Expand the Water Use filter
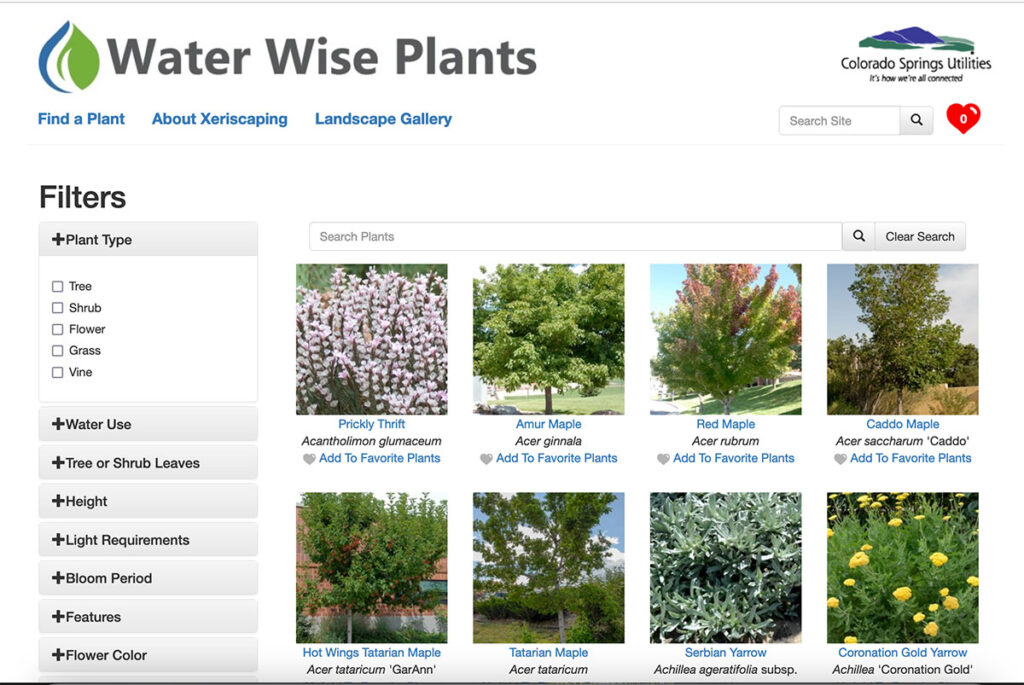 tap(147, 424)
